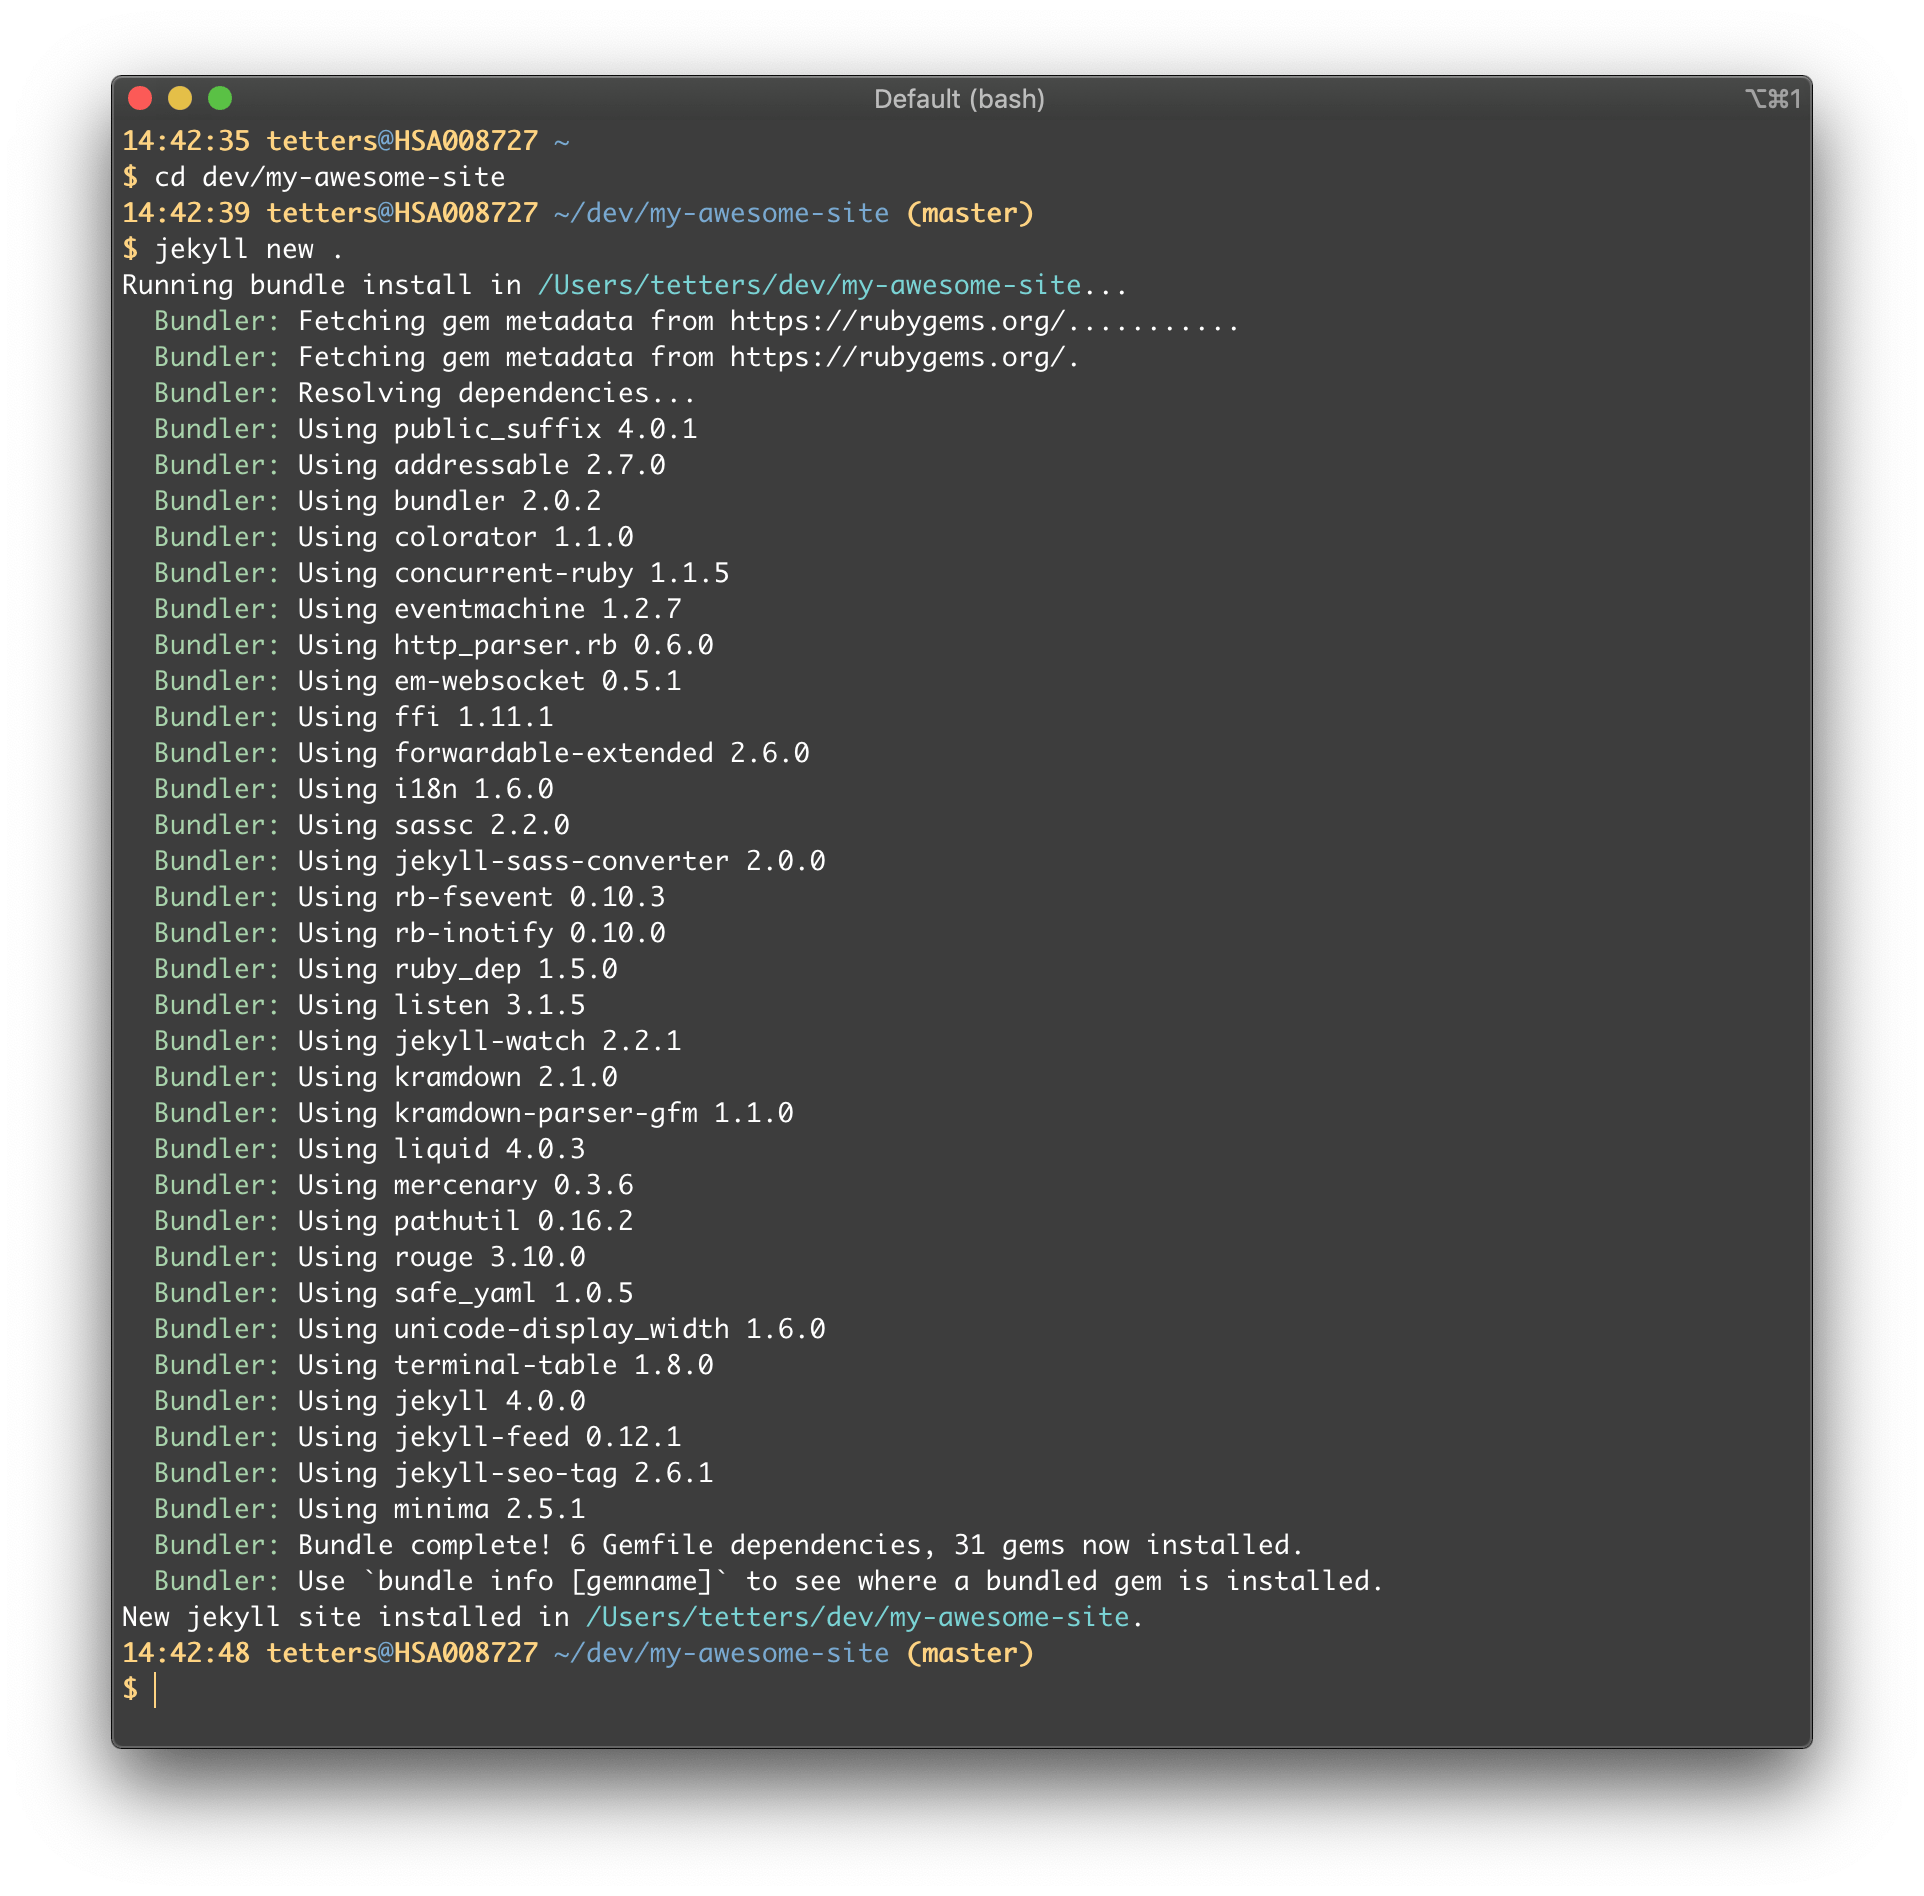Click the first rubygems.org URL with trailing dots
The width and height of the screenshot is (1924, 1896).
point(985,321)
